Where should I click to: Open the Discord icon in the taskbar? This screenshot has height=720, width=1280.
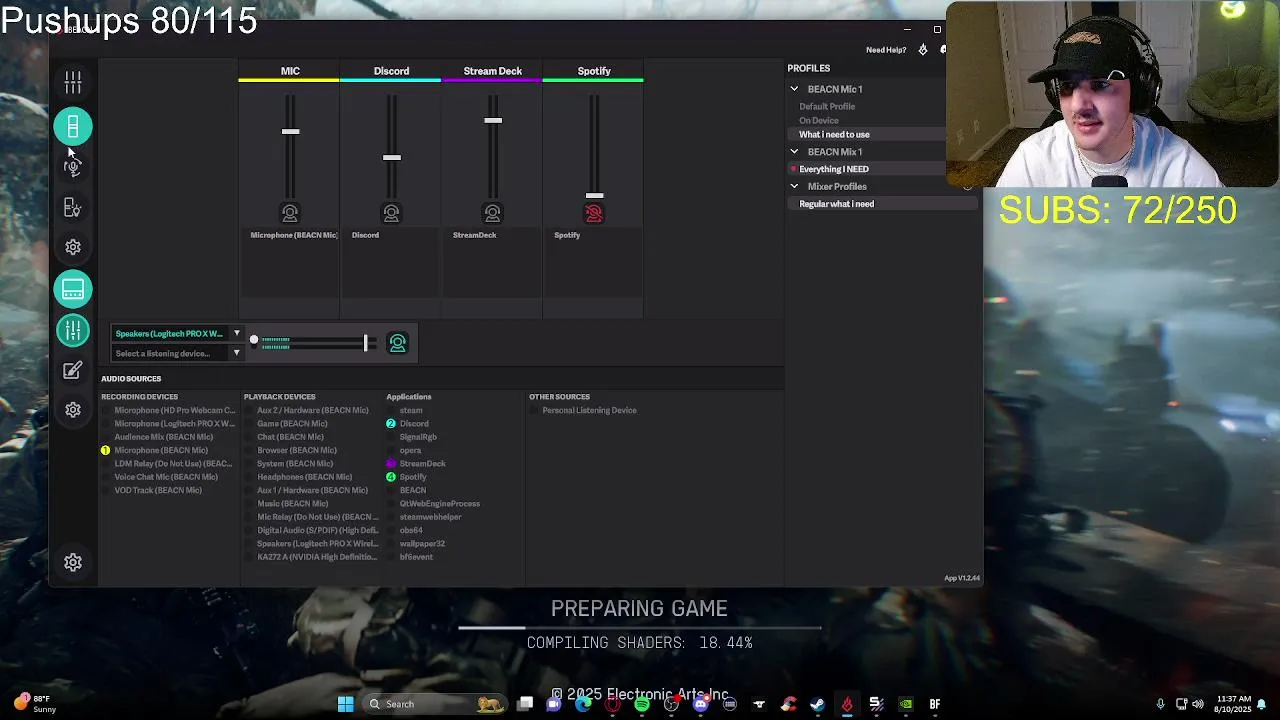tap(700, 704)
